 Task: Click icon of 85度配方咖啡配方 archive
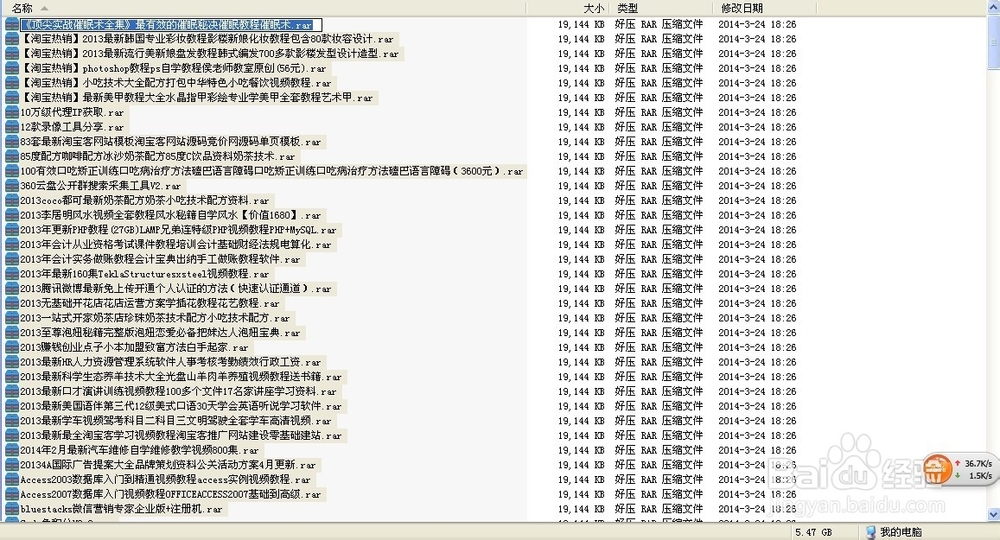tap(11, 156)
